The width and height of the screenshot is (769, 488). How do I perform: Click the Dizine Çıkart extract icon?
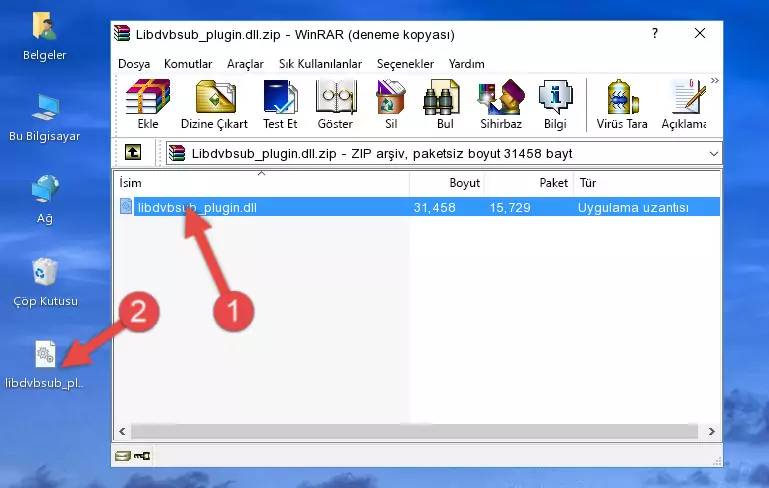click(214, 104)
